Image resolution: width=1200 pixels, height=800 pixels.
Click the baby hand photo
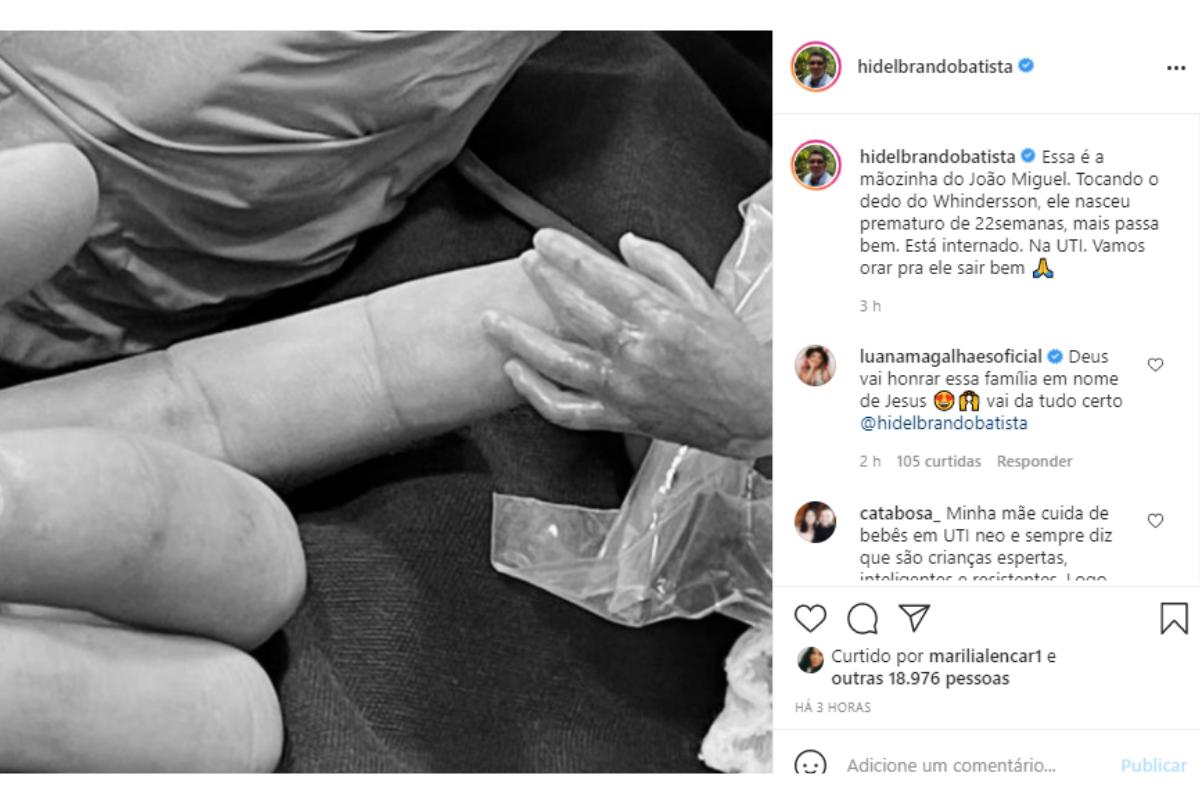386,401
